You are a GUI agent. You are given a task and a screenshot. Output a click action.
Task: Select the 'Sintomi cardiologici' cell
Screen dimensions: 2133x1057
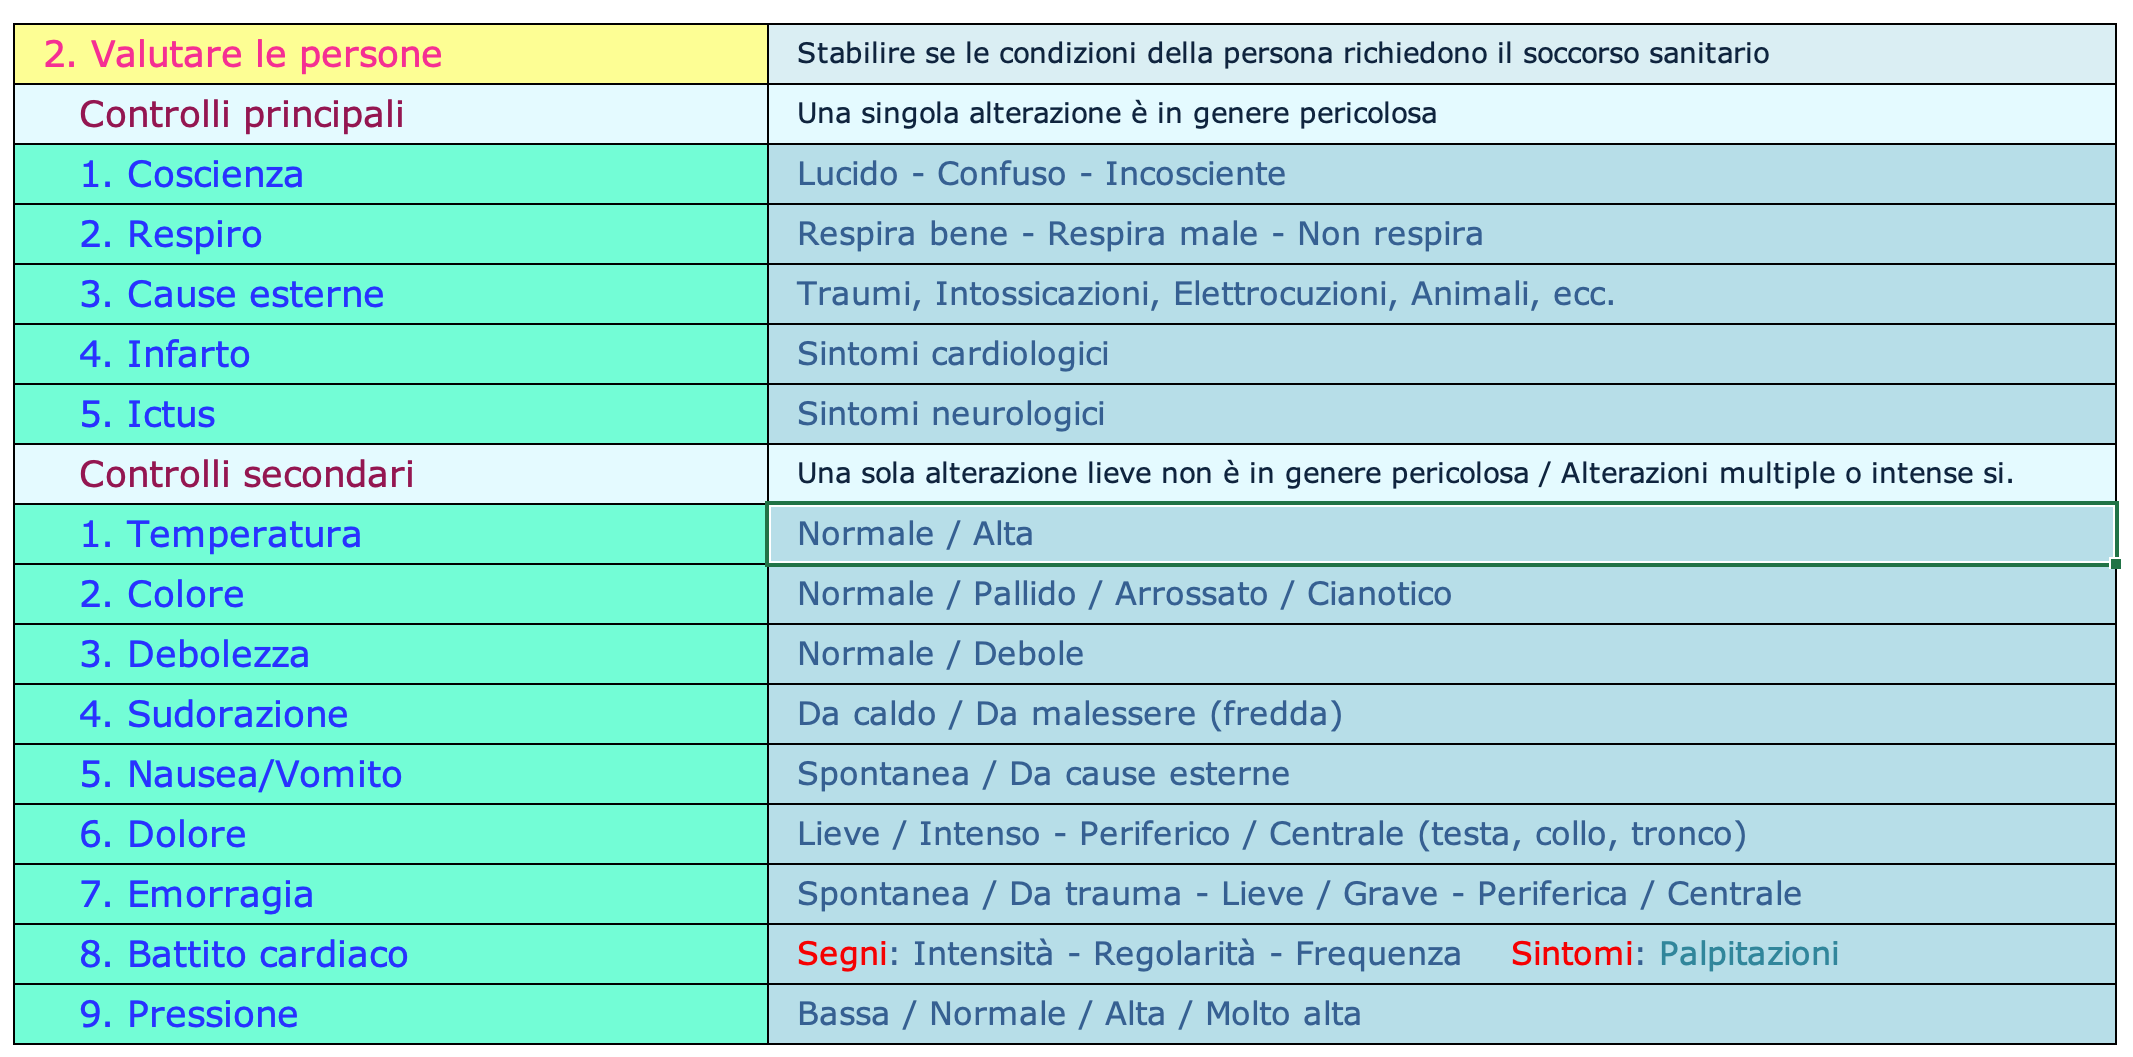pyautogui.click(x=1440, y=354)
